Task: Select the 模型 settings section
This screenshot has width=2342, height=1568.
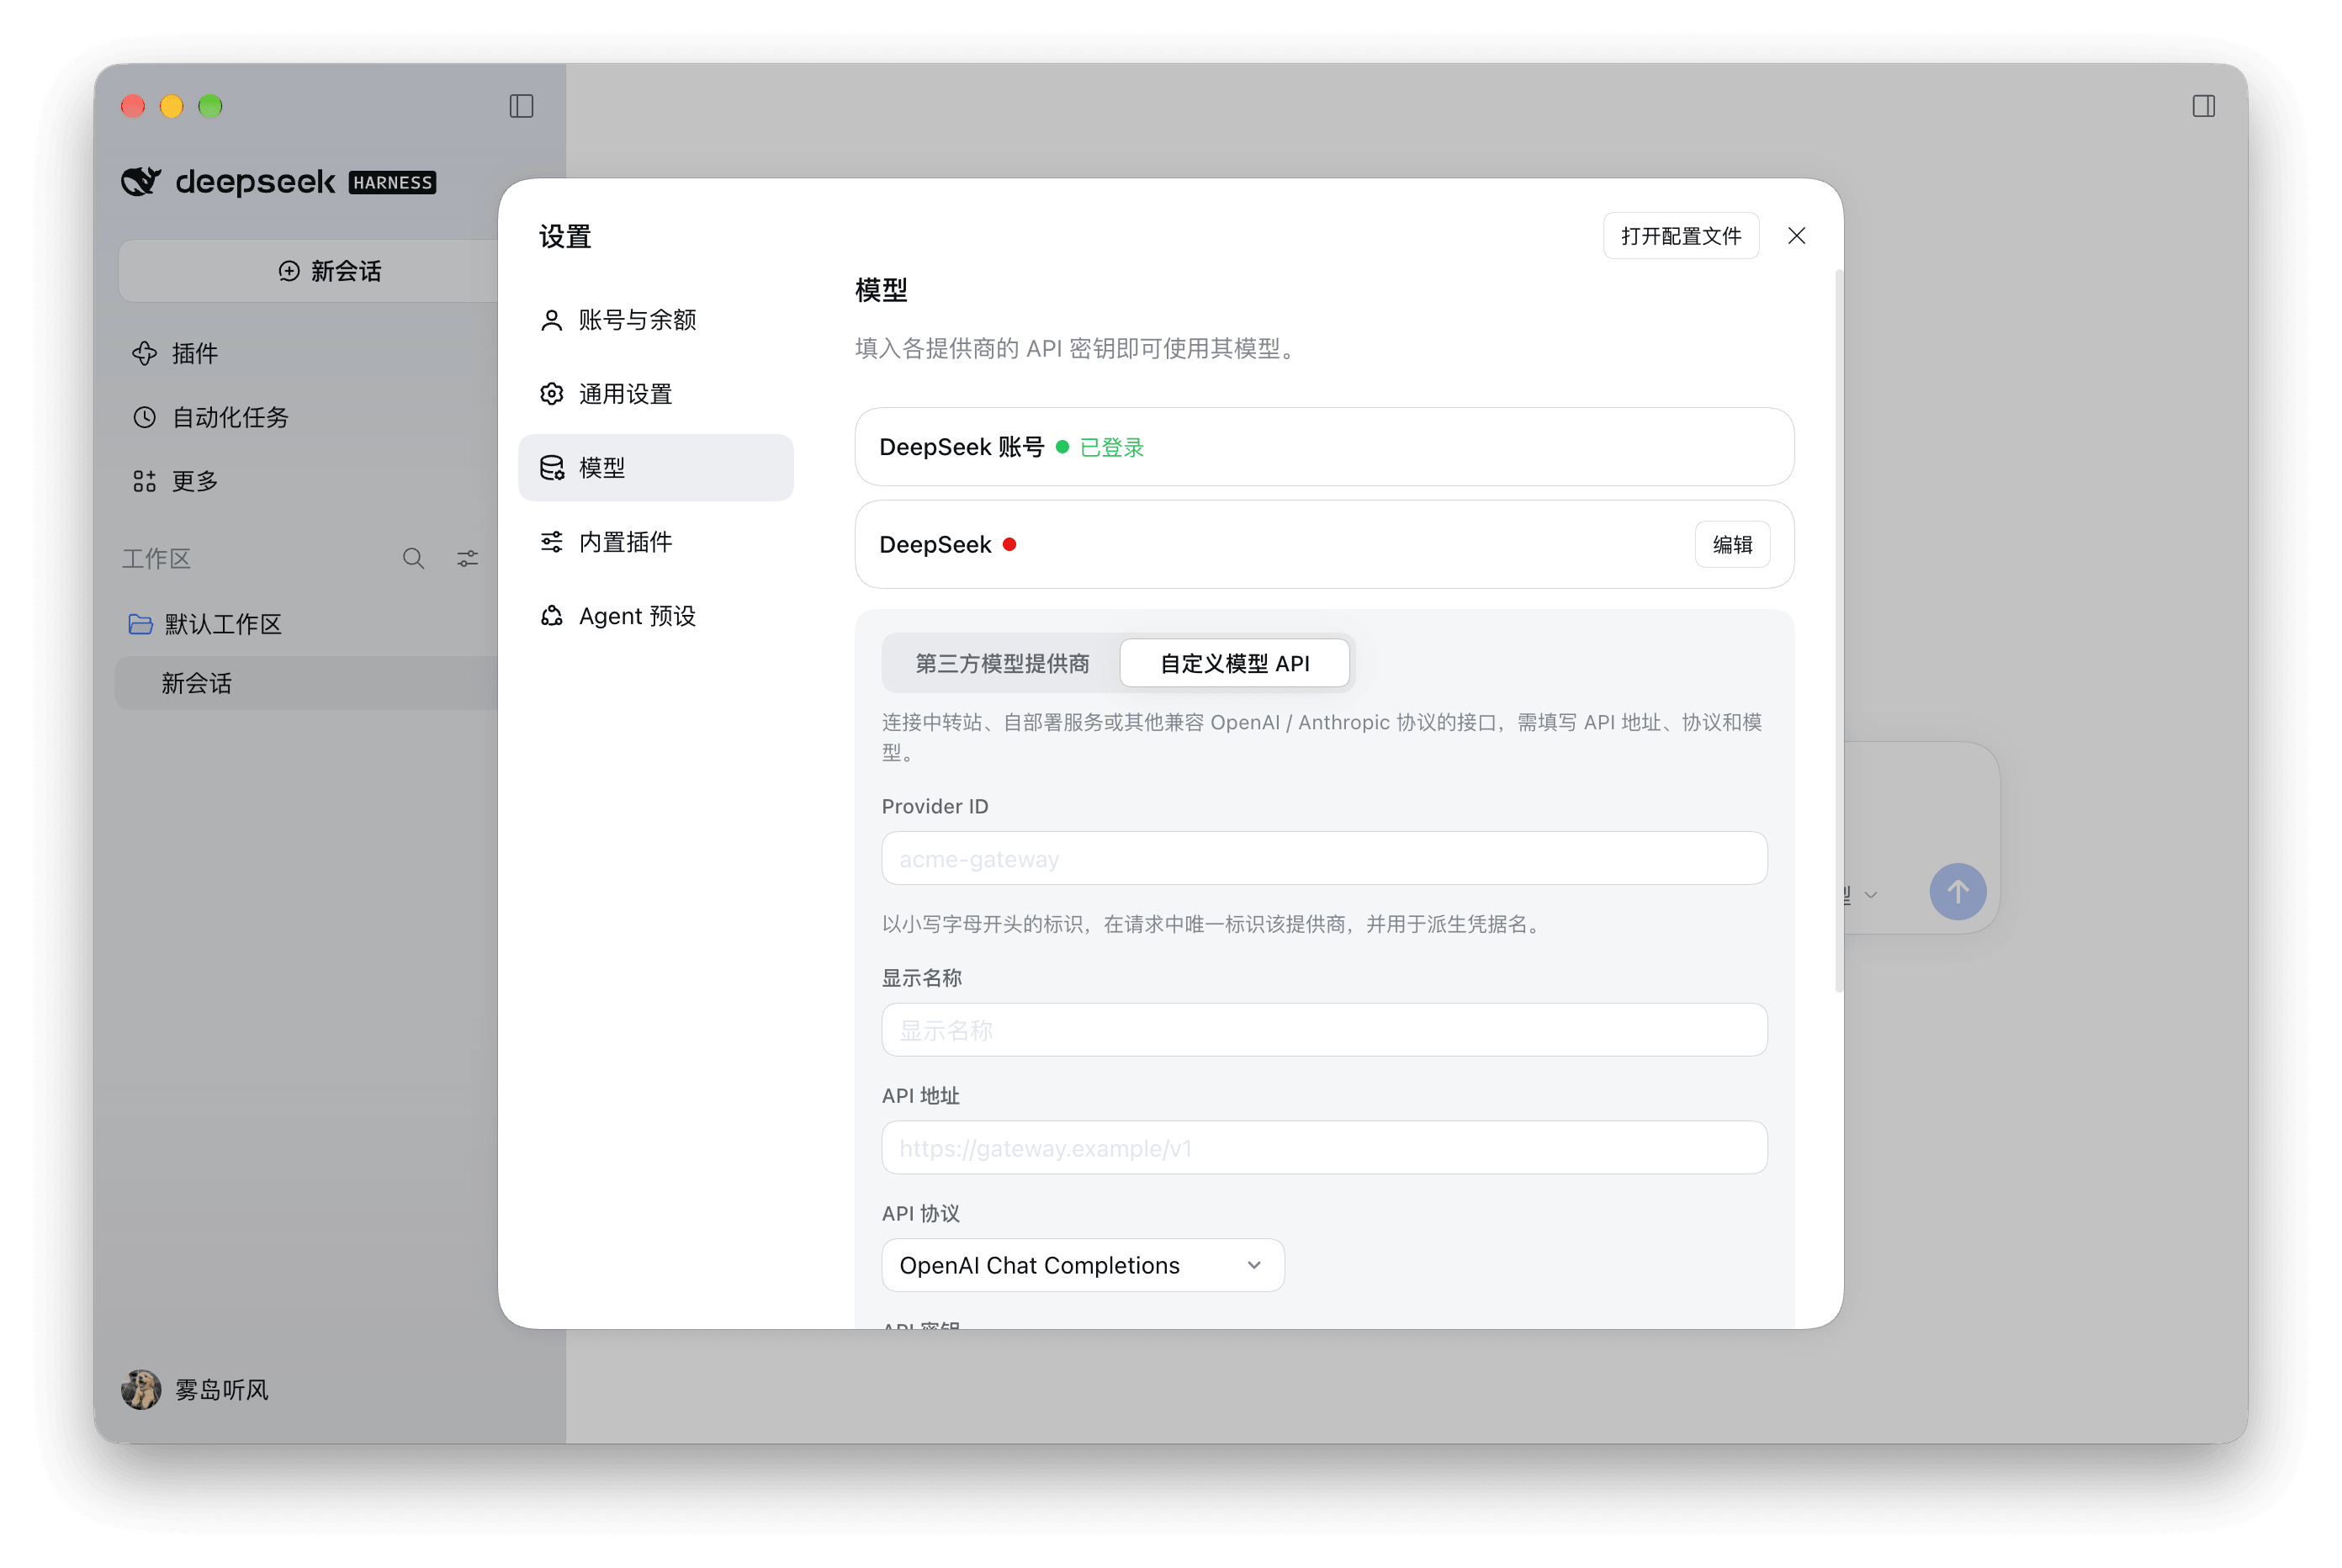Action: (655, 467)
